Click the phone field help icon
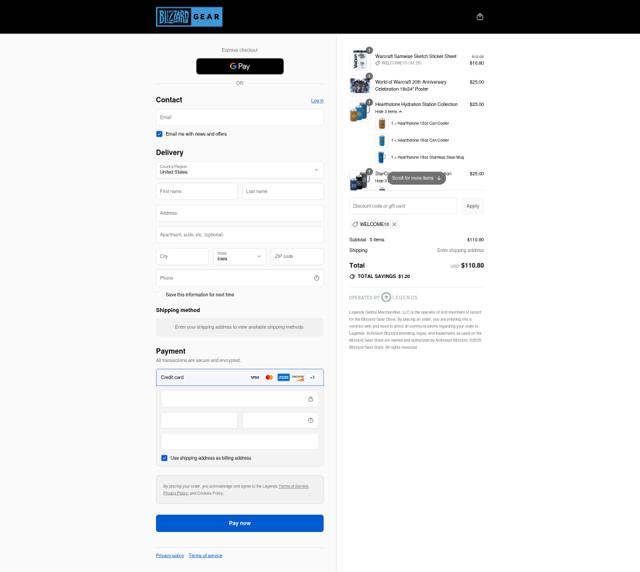 [316, 278]
